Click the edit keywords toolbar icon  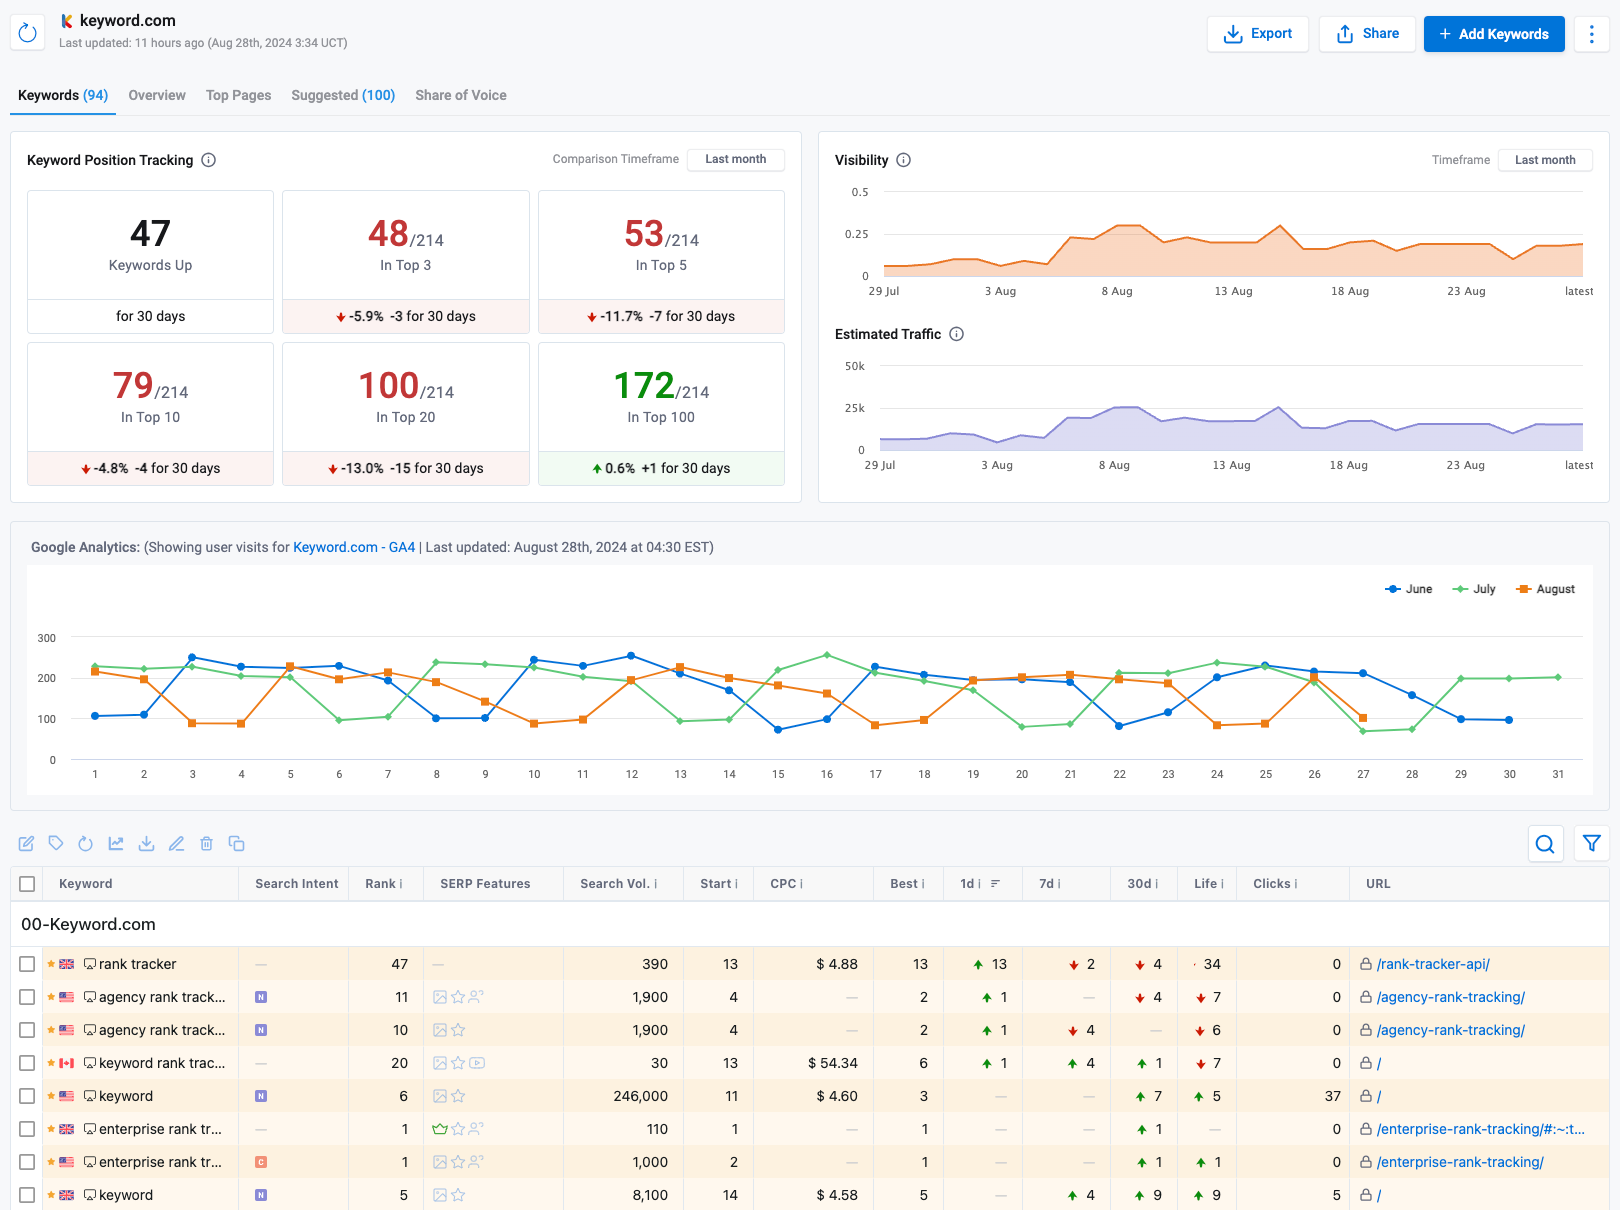[26, 844]
